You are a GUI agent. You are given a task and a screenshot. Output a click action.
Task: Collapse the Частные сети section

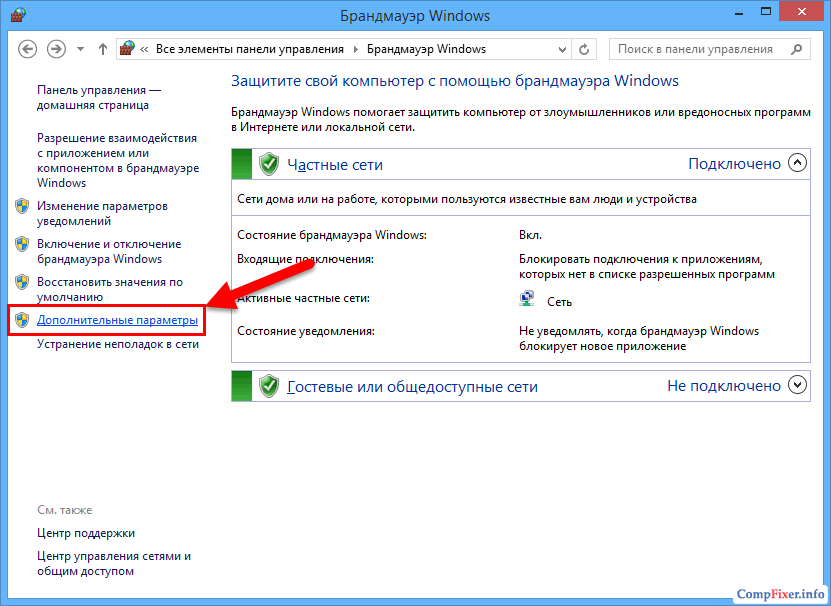[796, 163]
